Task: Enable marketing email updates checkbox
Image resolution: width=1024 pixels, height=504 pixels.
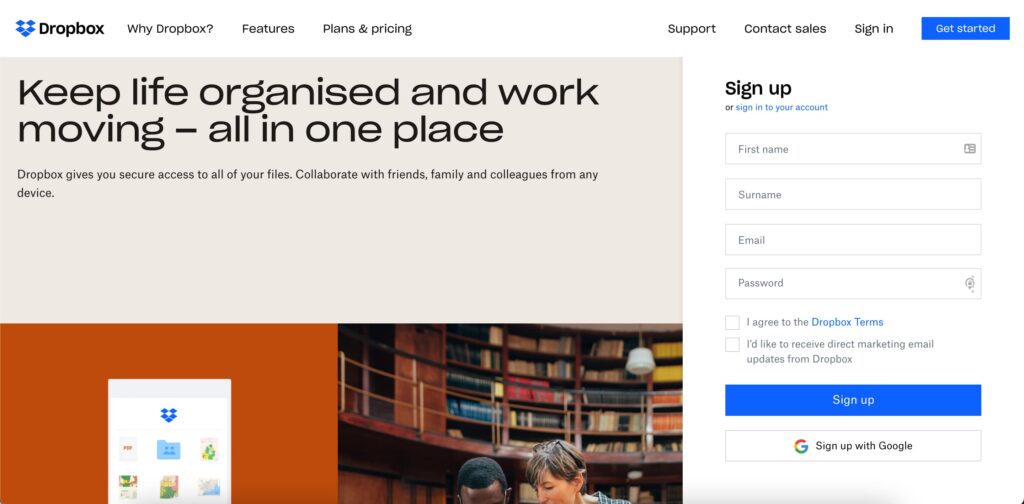Action: pos(732,345)
